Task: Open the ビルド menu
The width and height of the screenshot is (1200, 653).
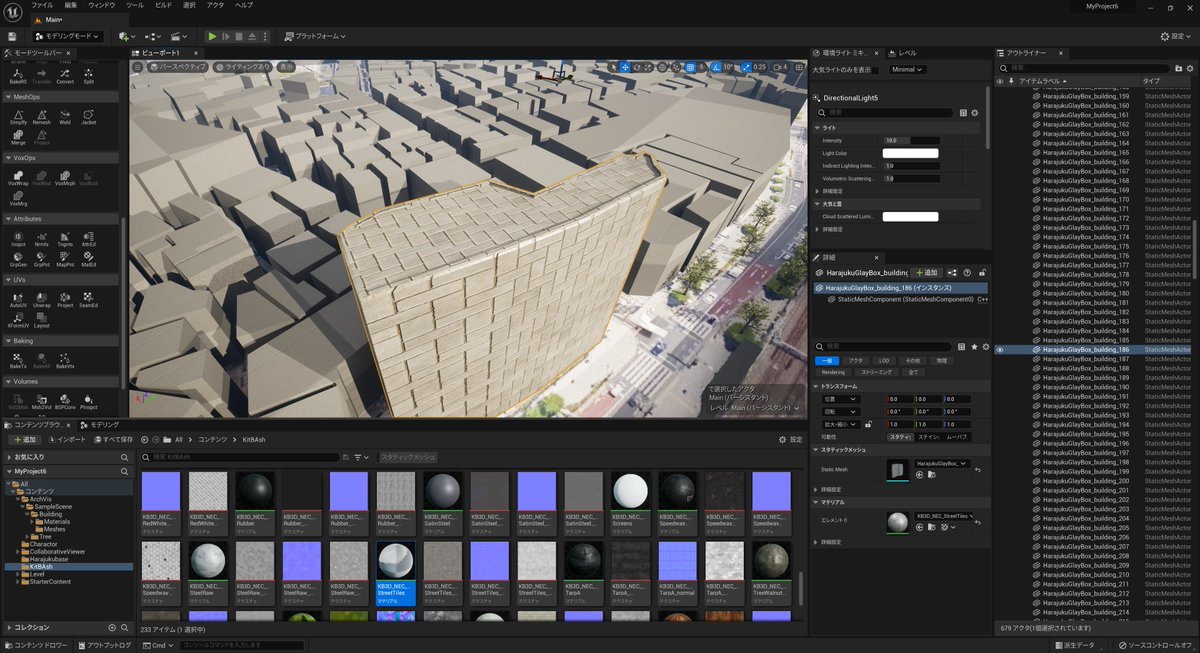Action: (x=163, y=5)
